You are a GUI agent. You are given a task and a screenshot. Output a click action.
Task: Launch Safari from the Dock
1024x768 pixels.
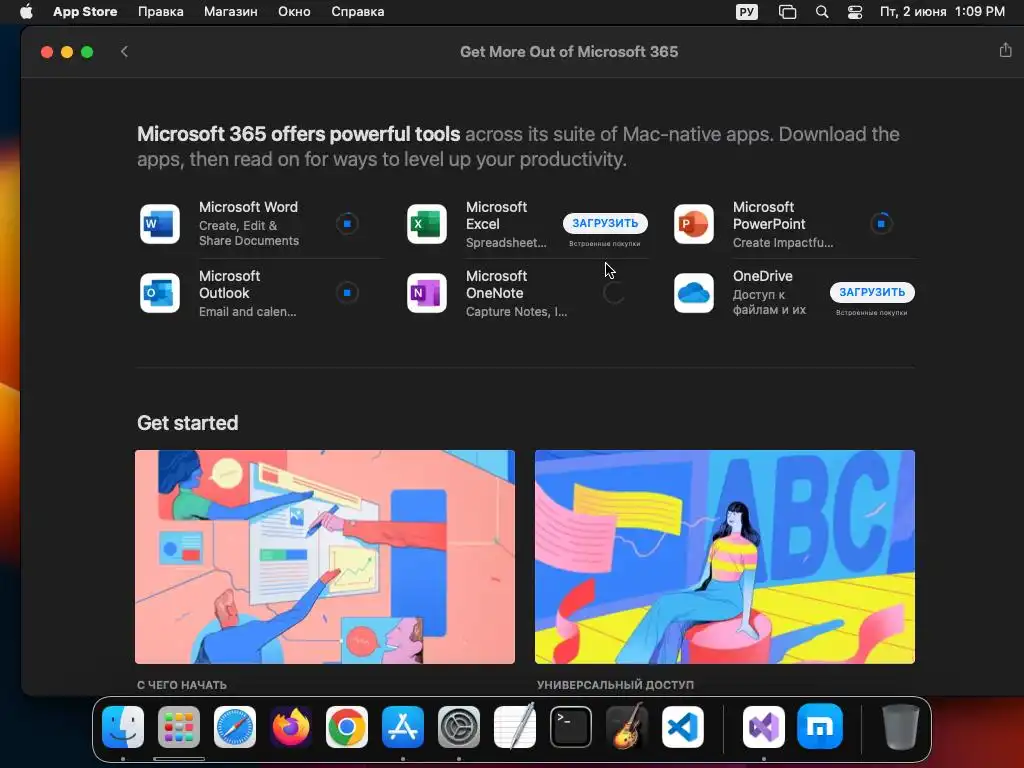click(235, 727)
